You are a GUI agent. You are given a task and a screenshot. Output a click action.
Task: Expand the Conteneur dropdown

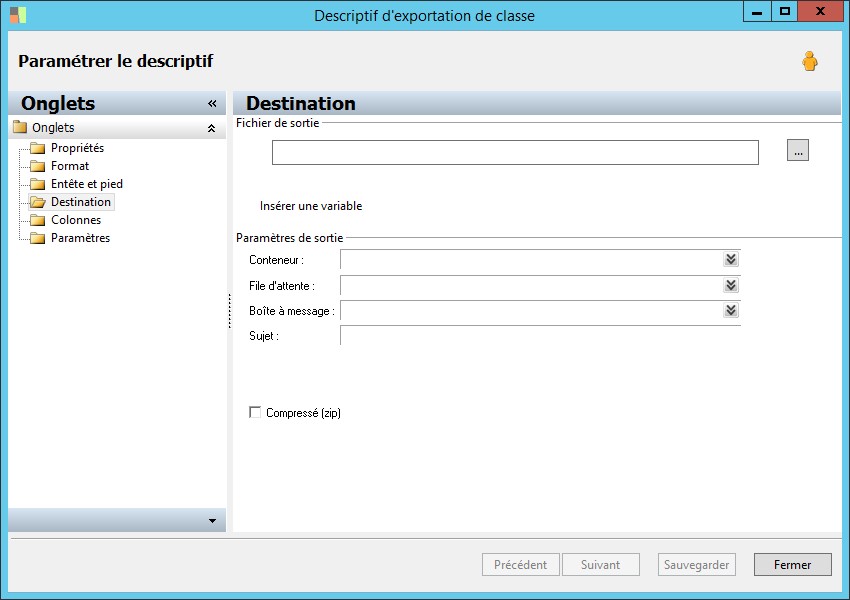[x=731, y=259]
